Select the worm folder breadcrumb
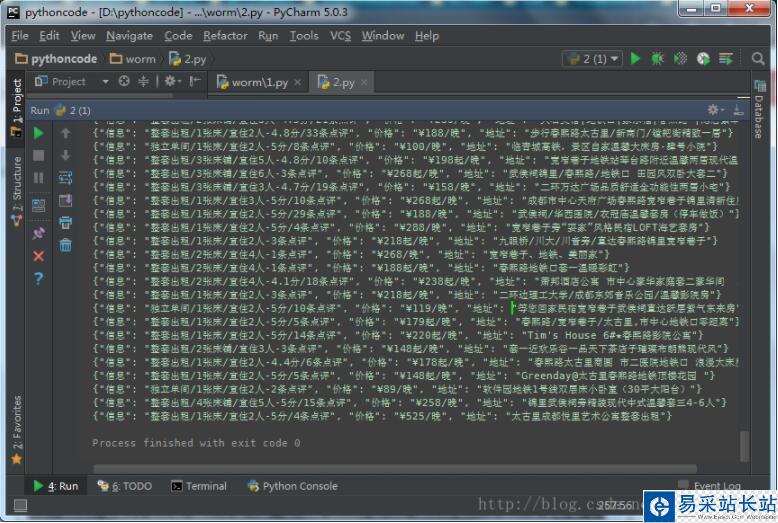Viewport: 778px width, 523px height. pyautogui.click(x=132, y=59)
